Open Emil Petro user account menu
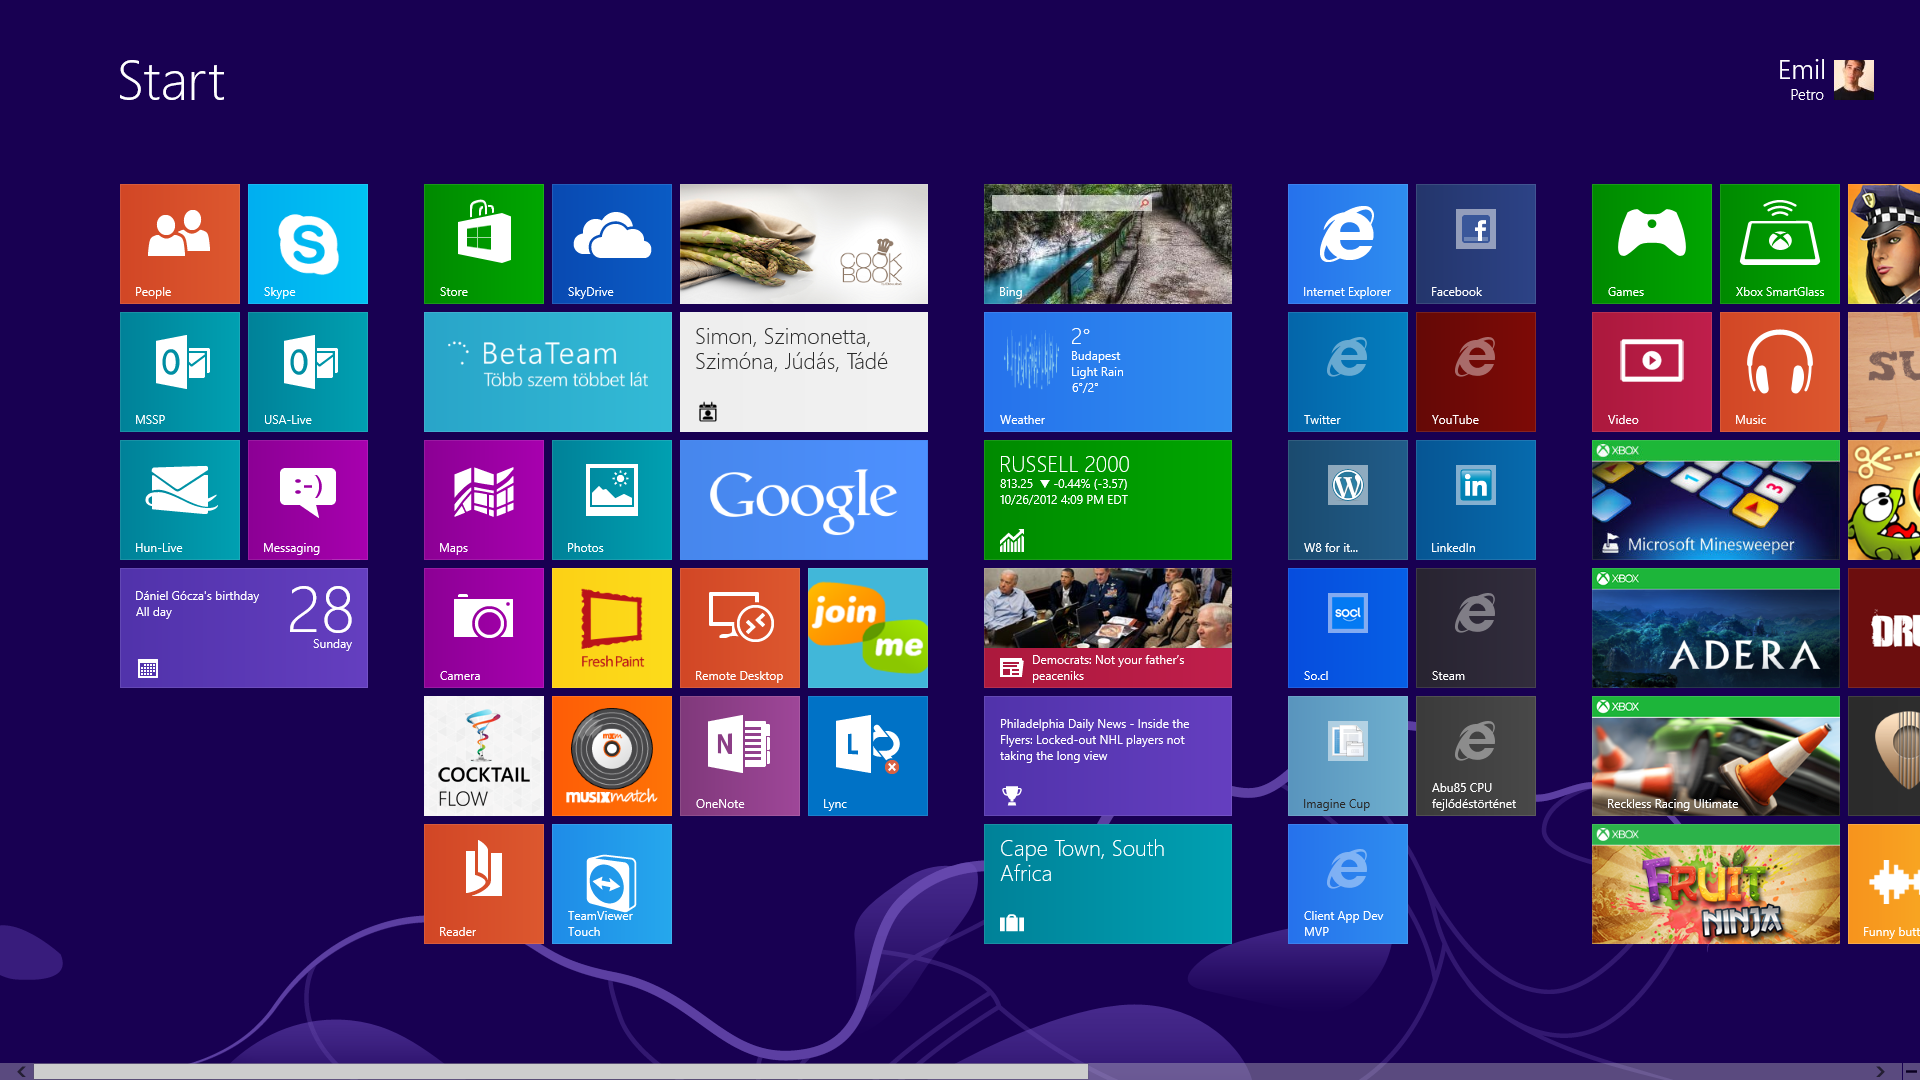Image resolution: width=1920 pixels, height=1080 pixels. tap(1825, 80)
